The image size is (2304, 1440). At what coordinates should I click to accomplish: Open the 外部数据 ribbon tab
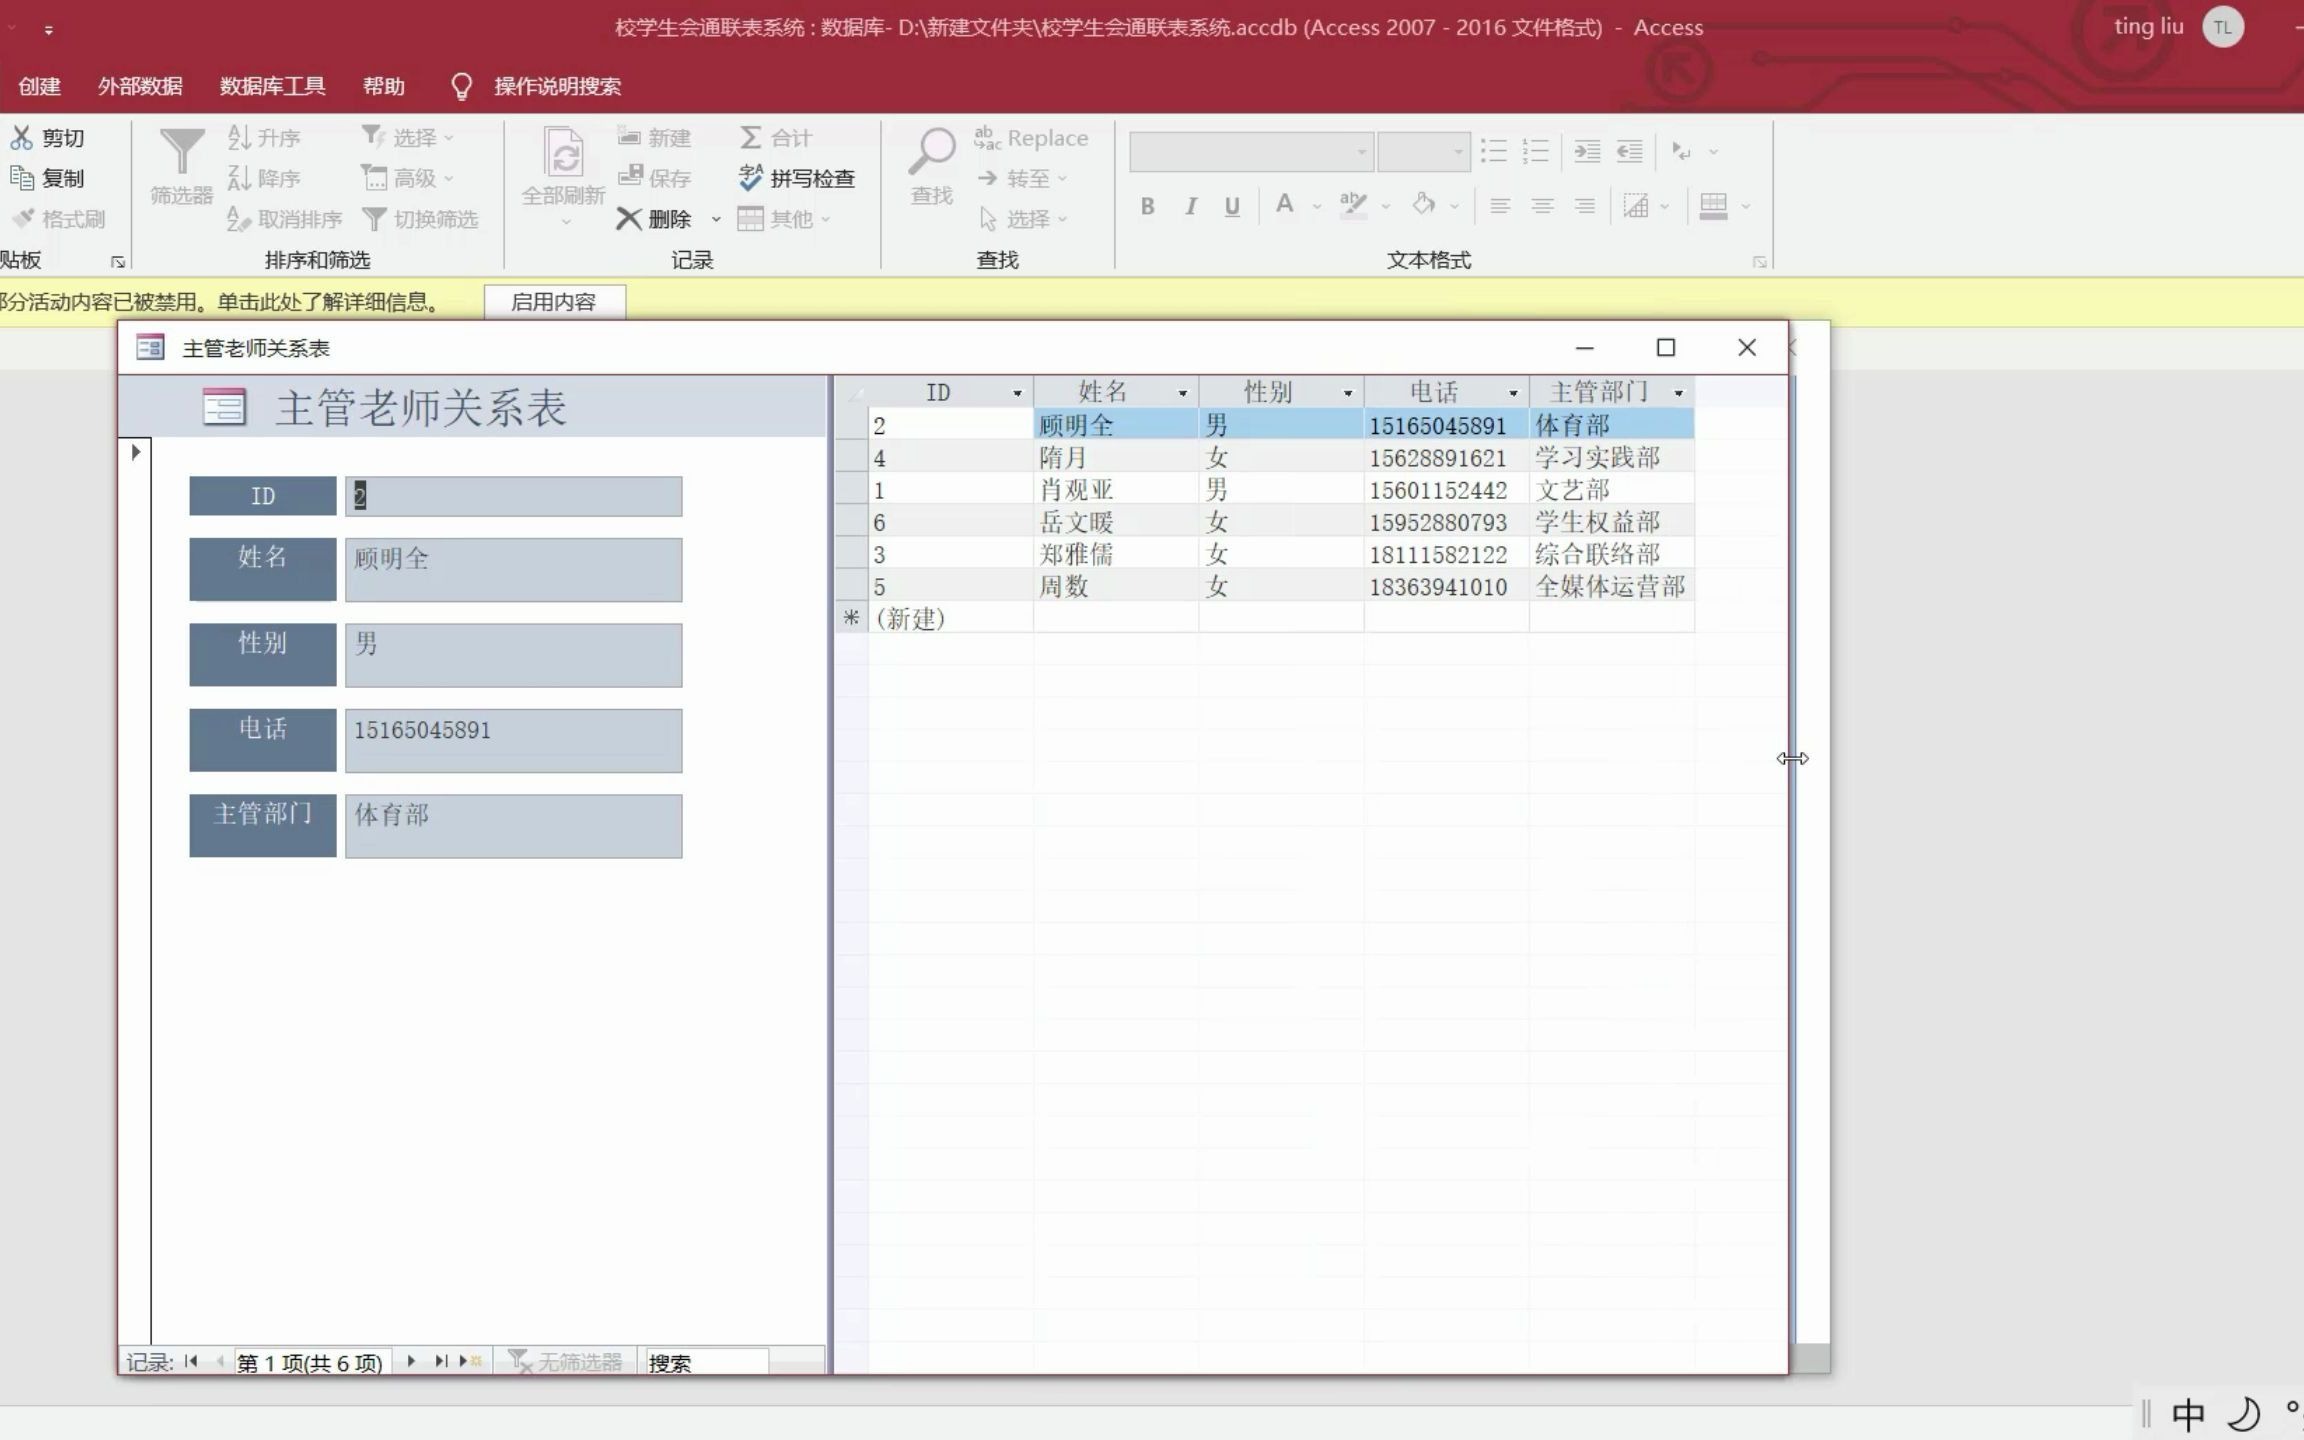coord(140,86)
